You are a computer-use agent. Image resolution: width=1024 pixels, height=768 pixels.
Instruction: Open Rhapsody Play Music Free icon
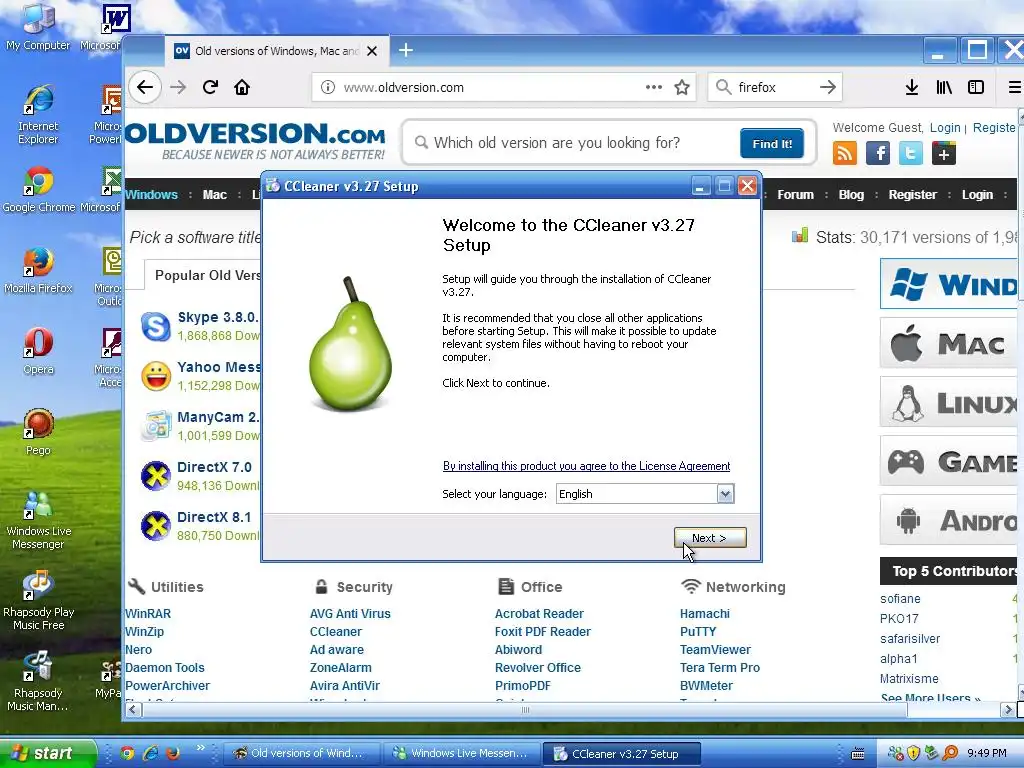[x=38, y=601]
